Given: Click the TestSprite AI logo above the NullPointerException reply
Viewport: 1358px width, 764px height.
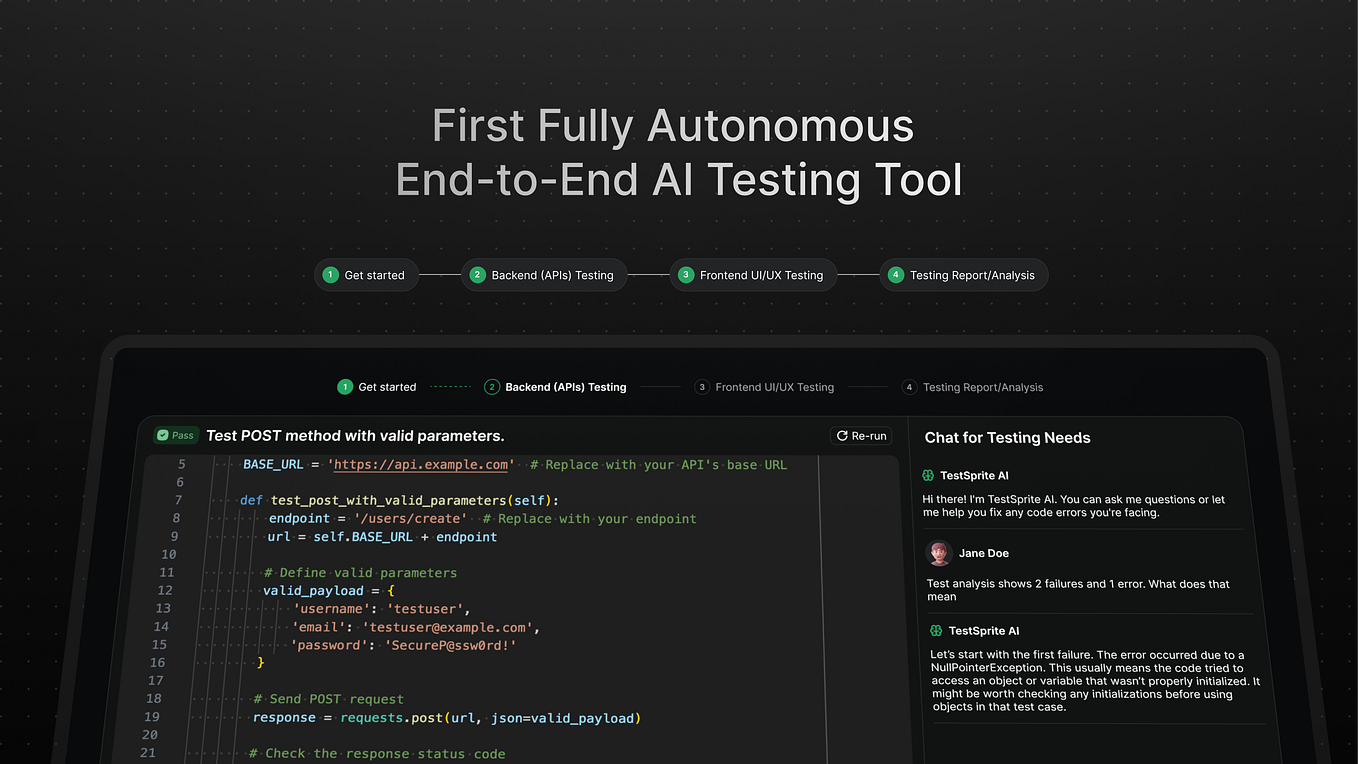Looking at the screenshot, I should point(936,631).
